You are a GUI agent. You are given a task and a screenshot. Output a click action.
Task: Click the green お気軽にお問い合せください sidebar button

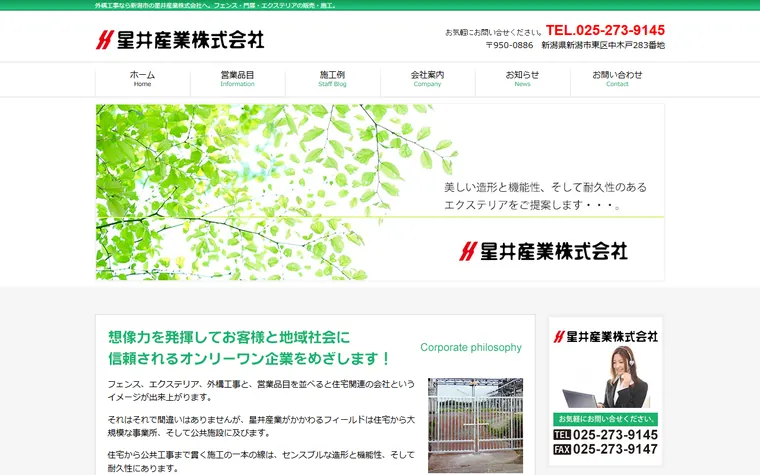605,419
